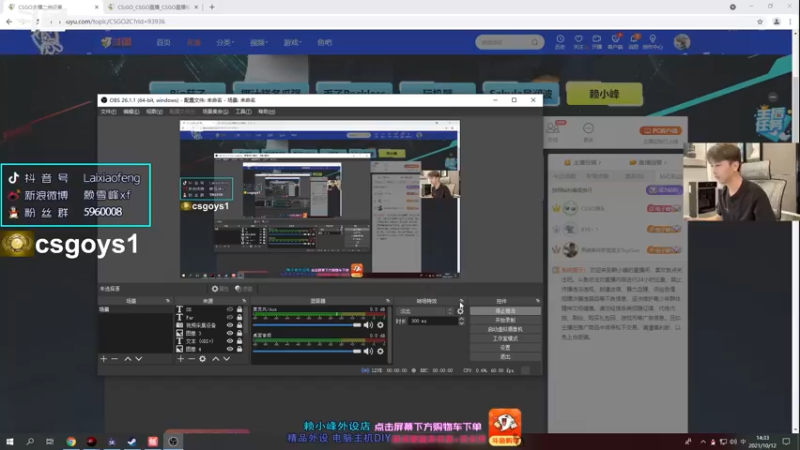The height and width of the screenshot is (450, 800).
Task: Open the Help menu in OBS
Action: (266, 112)
